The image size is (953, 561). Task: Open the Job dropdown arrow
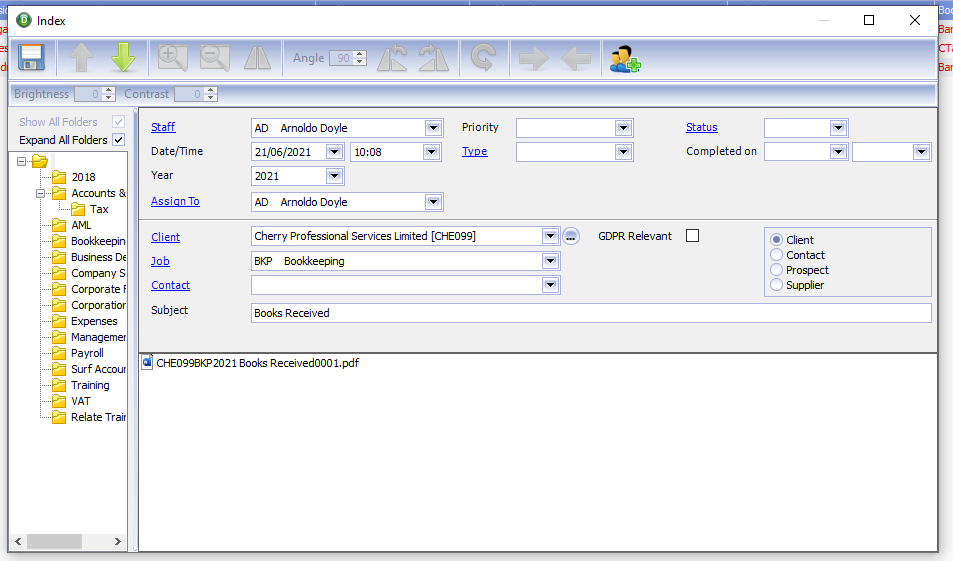[x=550, y=261]
